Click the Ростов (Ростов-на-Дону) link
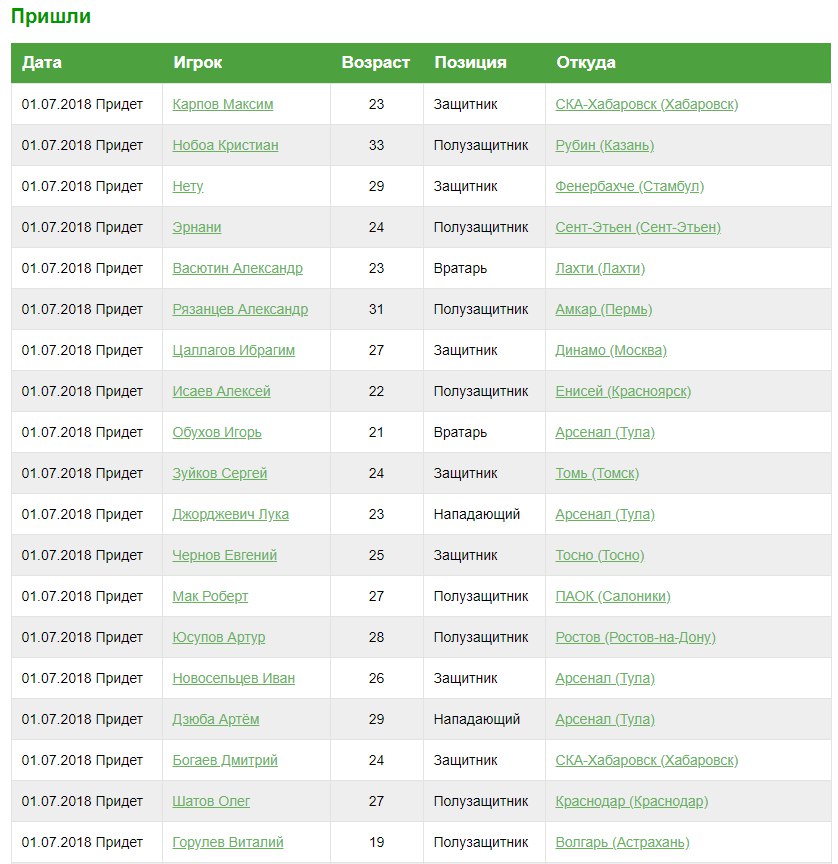The height and width of the screenshot is (864, 838). pos(635,637)
